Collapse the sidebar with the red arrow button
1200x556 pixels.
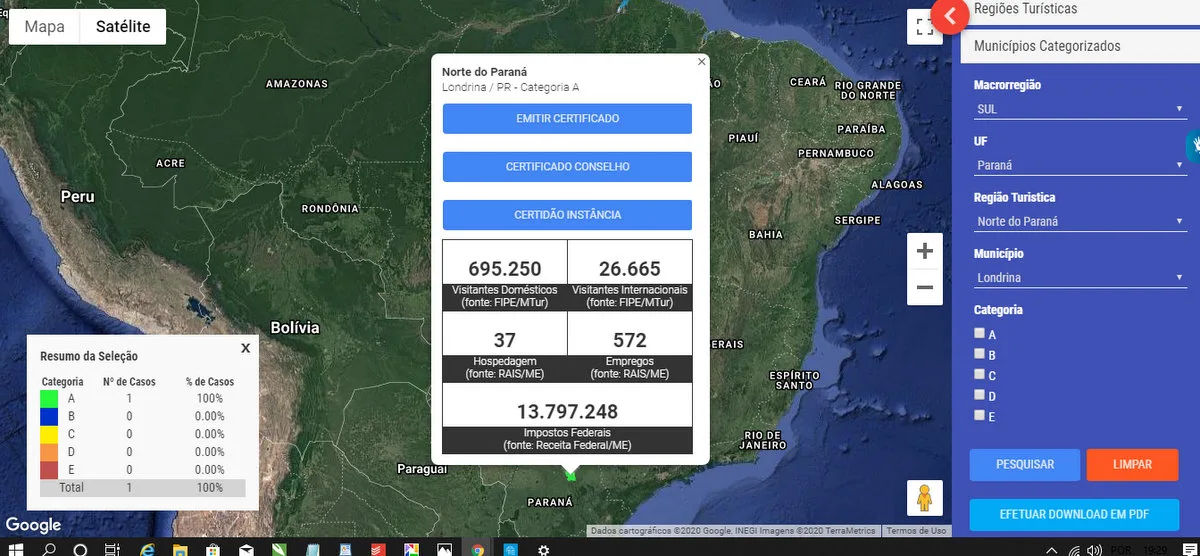(x=949, y=16)
